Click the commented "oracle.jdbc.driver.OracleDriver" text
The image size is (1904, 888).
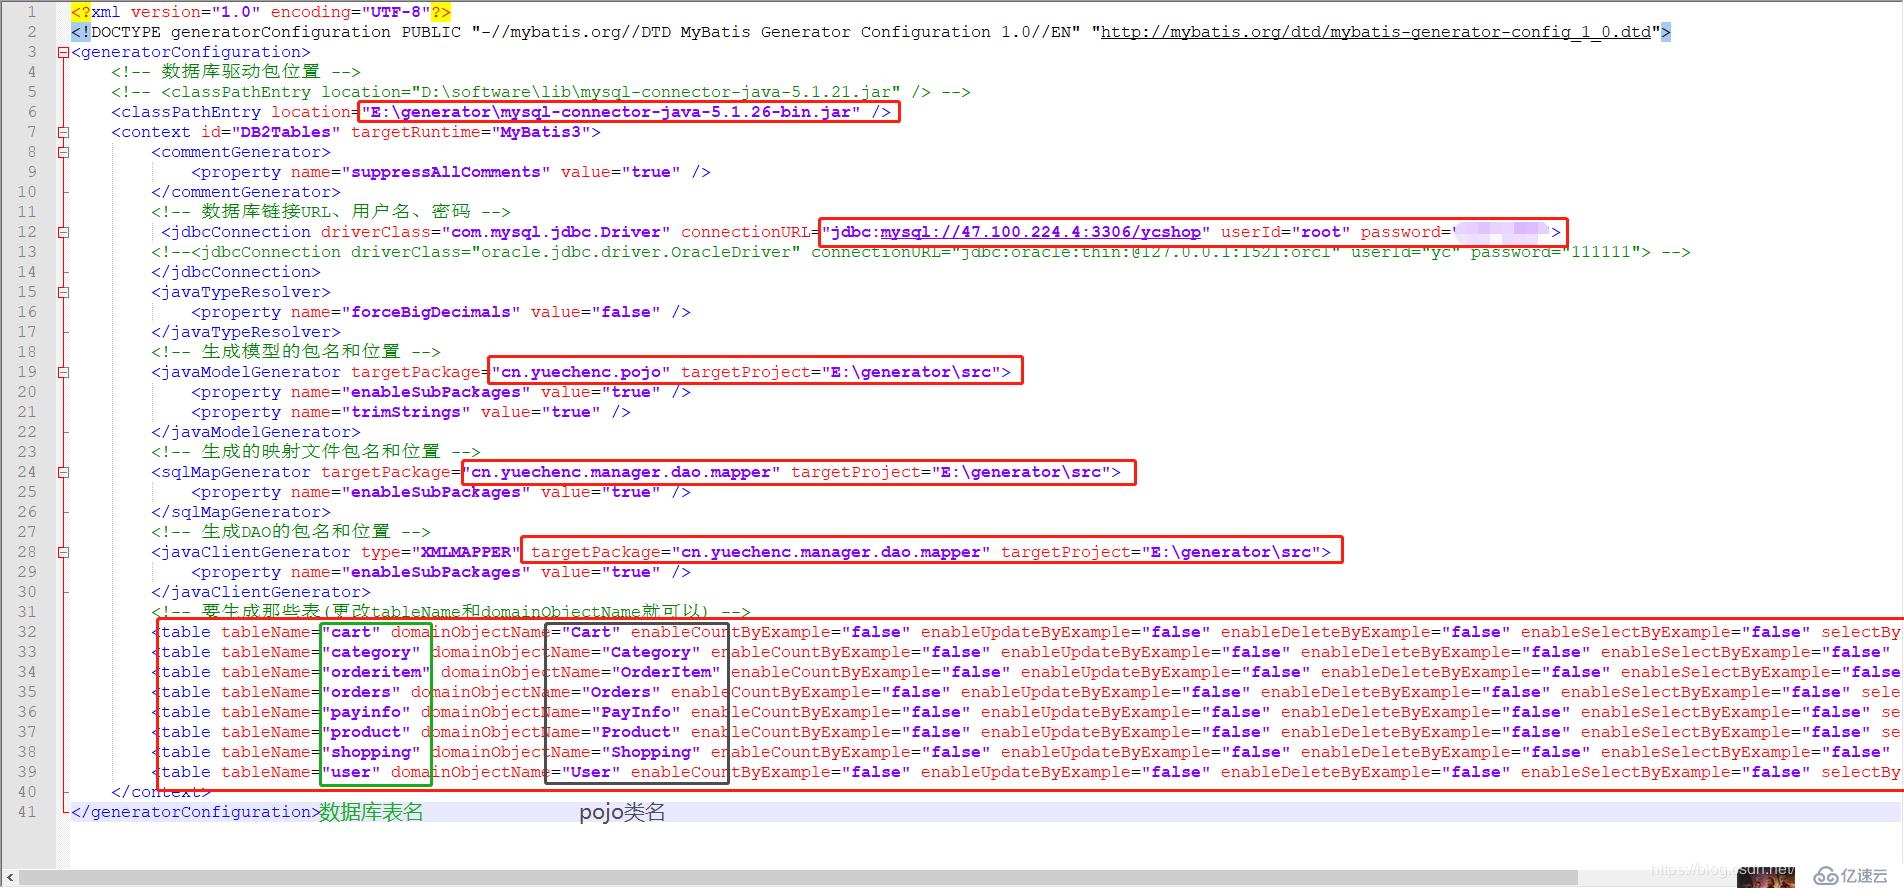(x=636, y=252)
